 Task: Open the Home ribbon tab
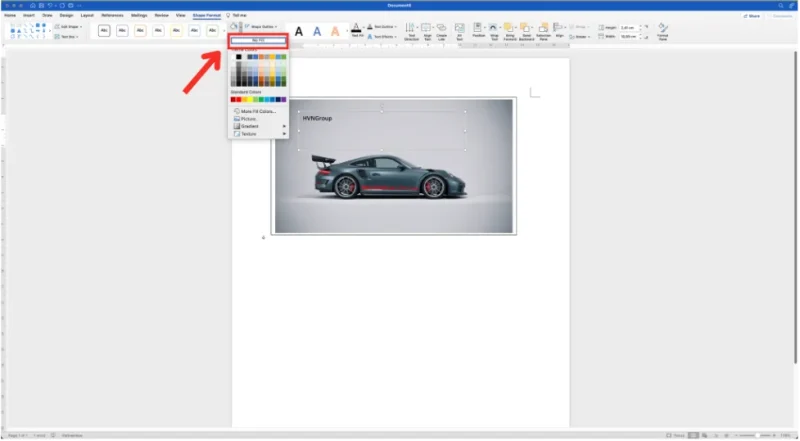pos(10,15)
